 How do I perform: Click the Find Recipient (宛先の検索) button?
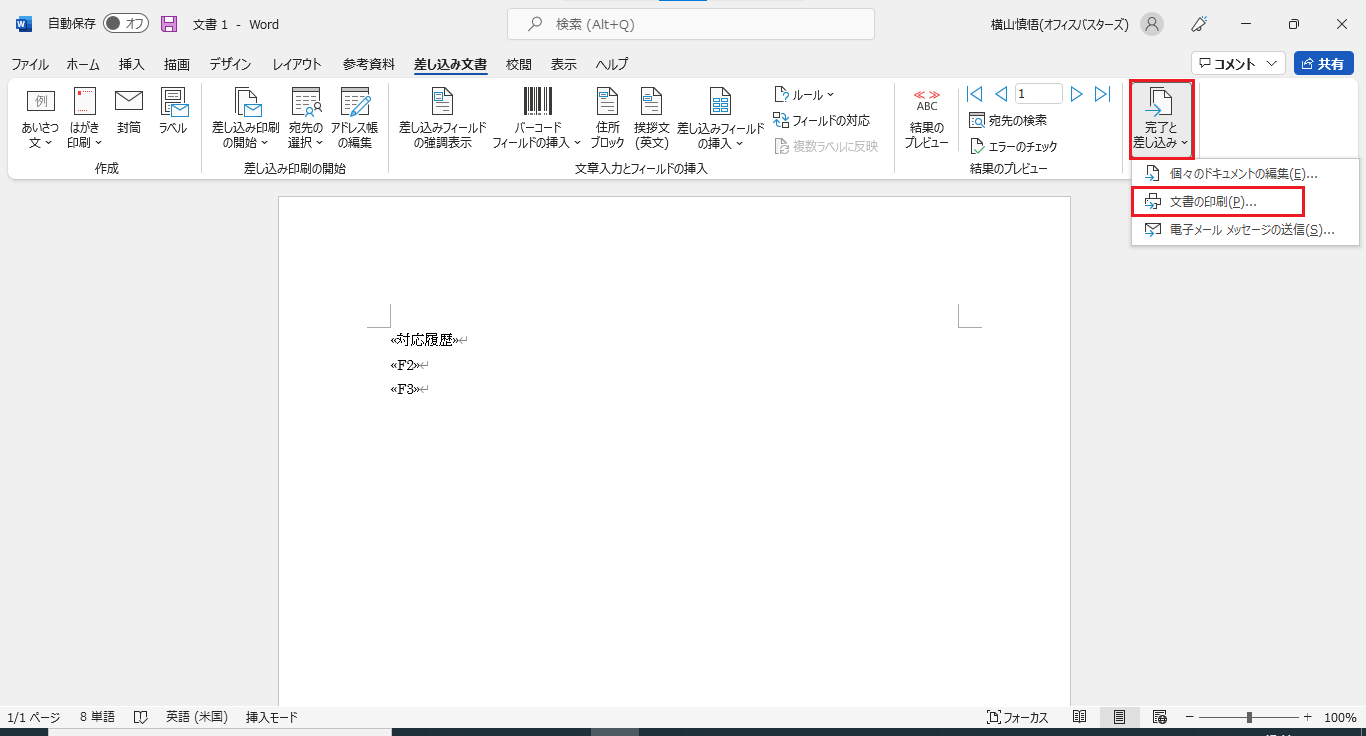[x=1008, y=120]
